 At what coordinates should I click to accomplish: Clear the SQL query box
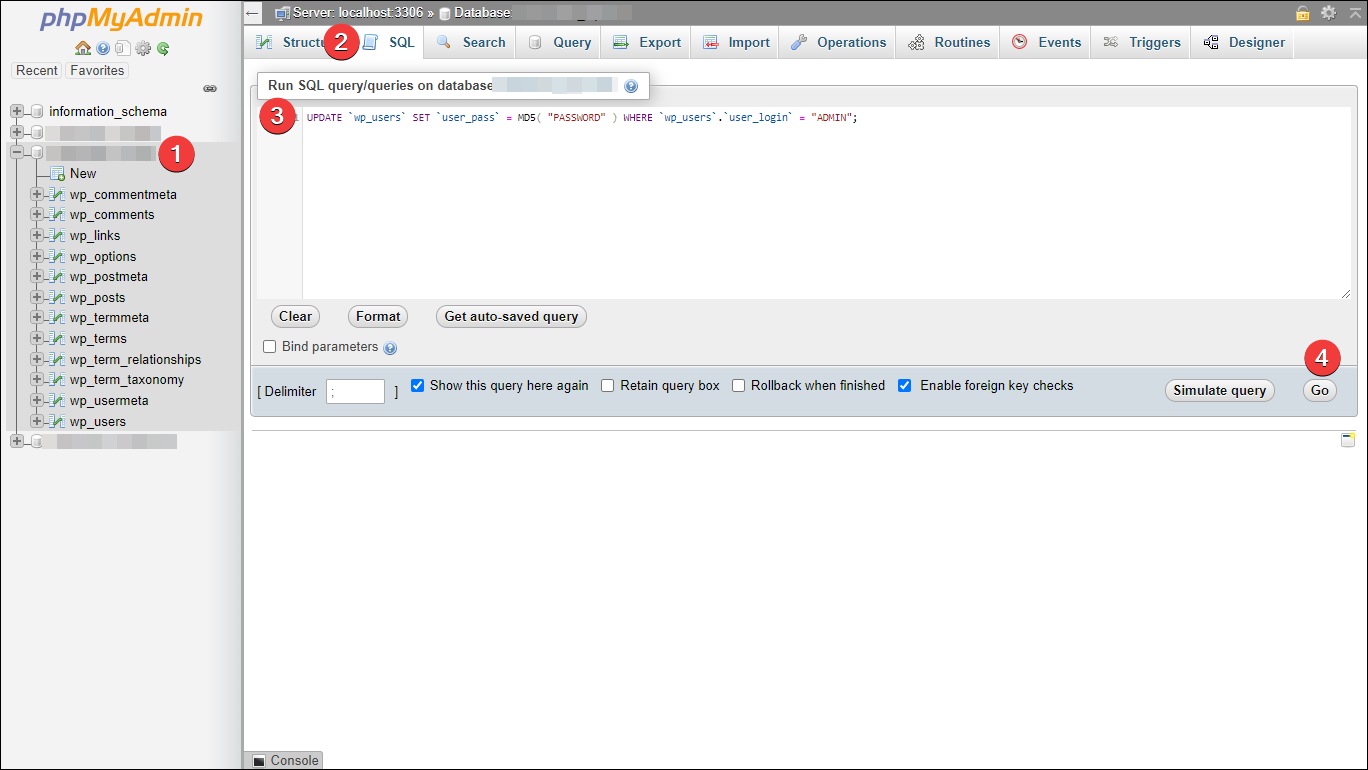pyautogui.click(x=295, y=316)
